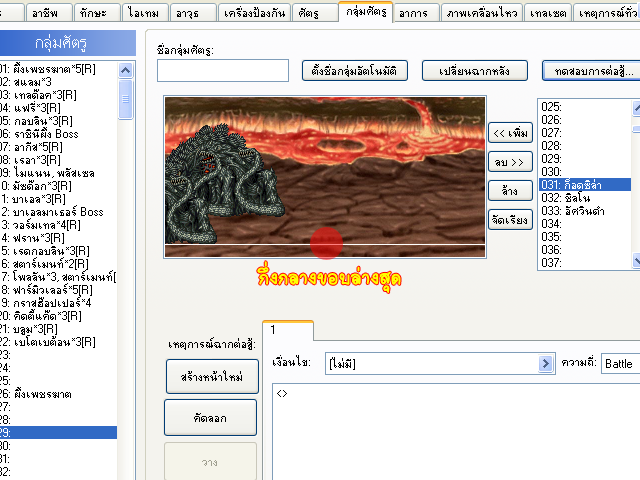This screenshot has height=480, width=640.
Task: Switch to the ภาพเคลื่อนไหว tab
Action: [x=482, y=13]
